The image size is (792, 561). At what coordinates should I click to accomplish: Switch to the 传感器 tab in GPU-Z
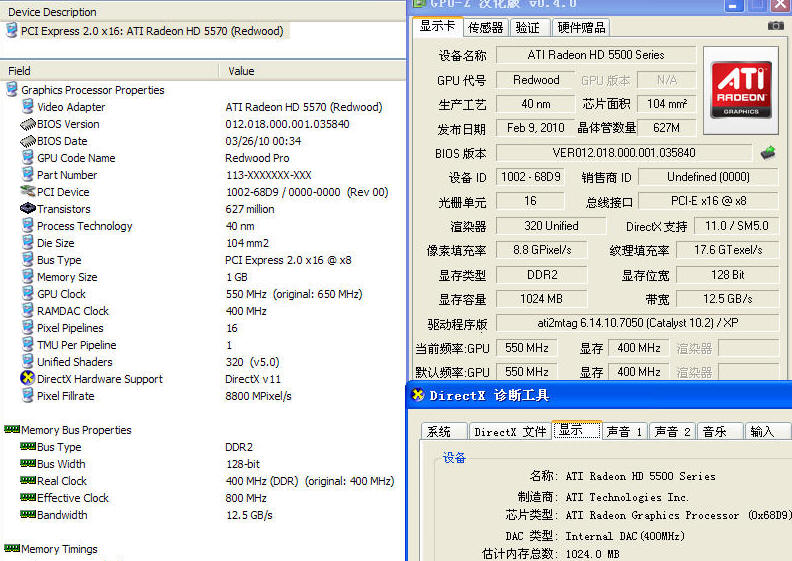point(485,27)
